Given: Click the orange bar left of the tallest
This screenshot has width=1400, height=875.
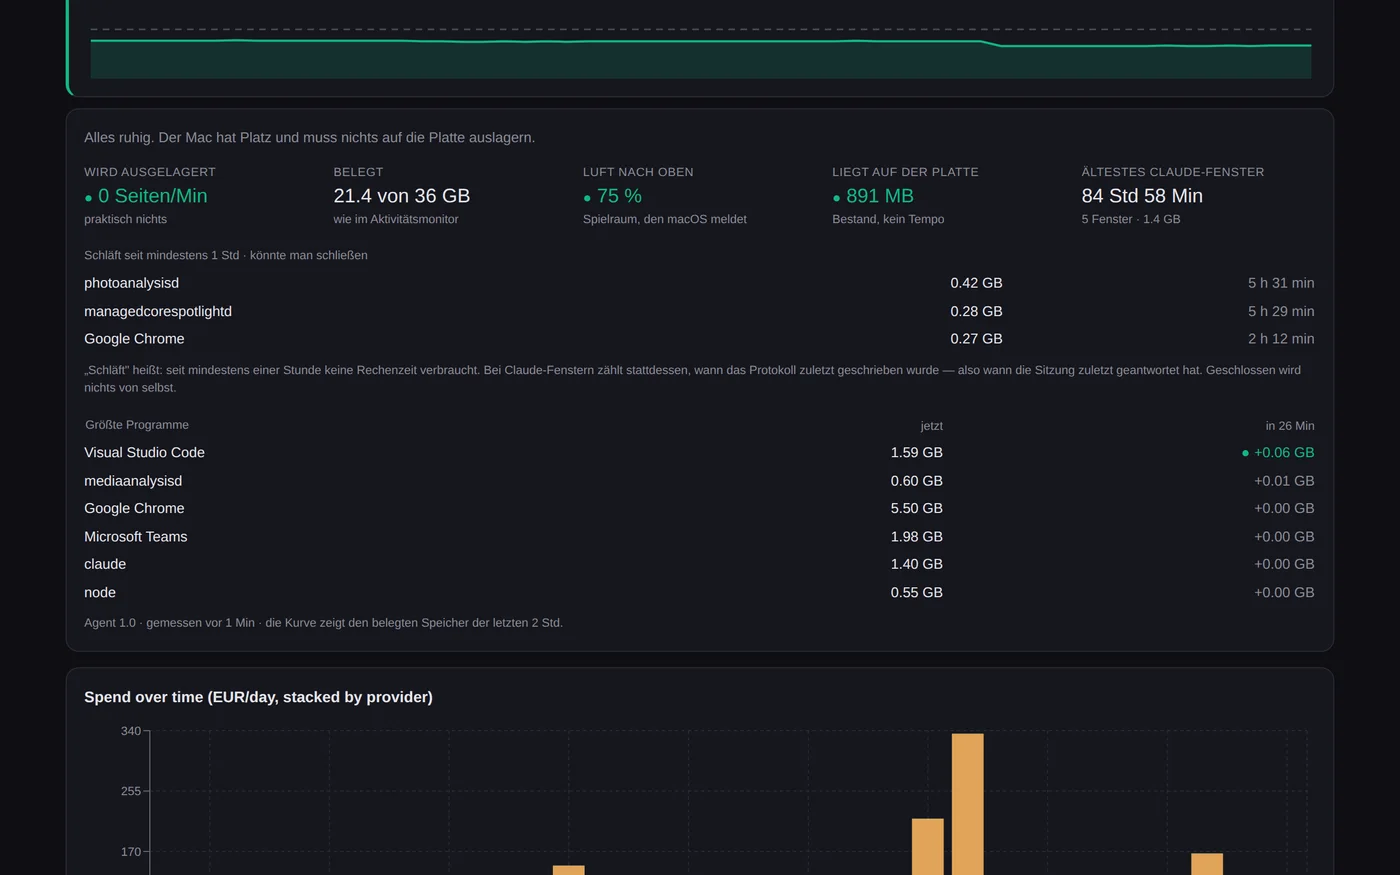Looking at the screenshot, I should (x=927, y=847).
